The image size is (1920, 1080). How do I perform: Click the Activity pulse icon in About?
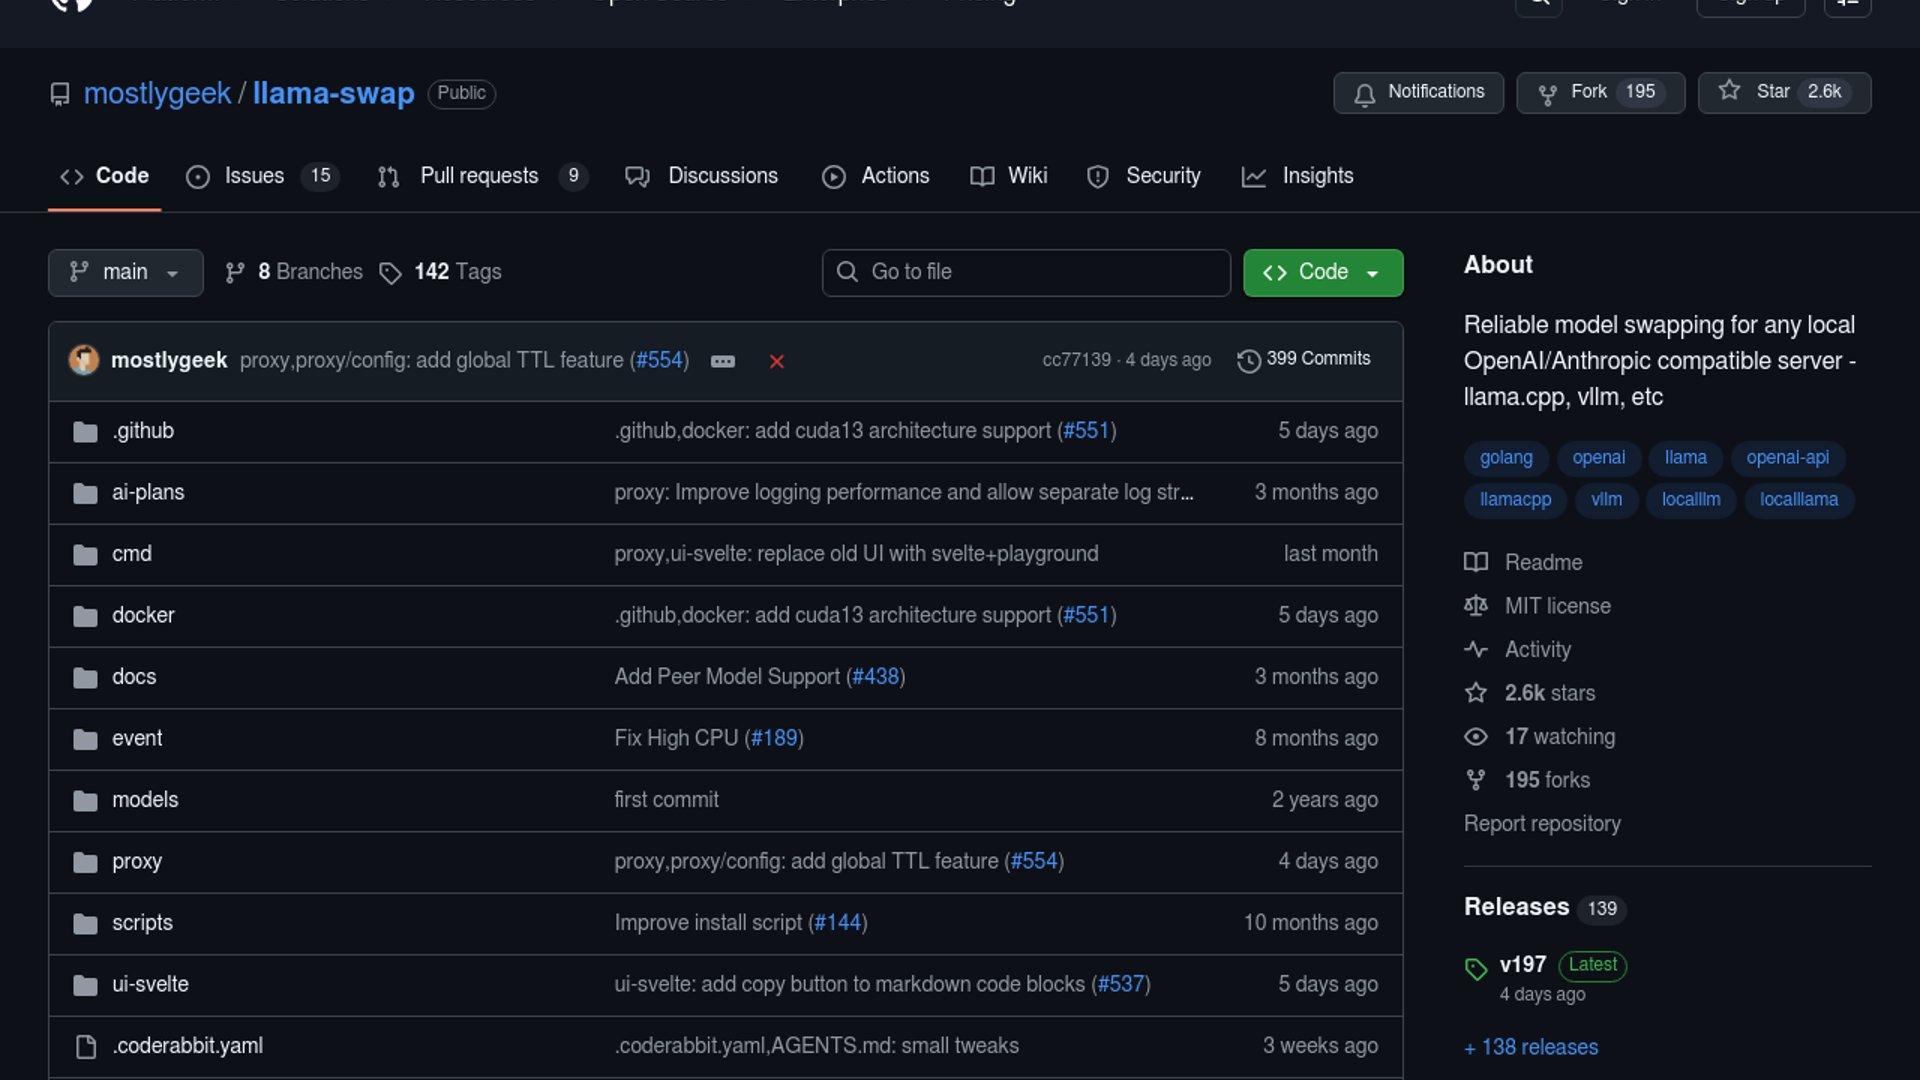(x=1475, y=649)
